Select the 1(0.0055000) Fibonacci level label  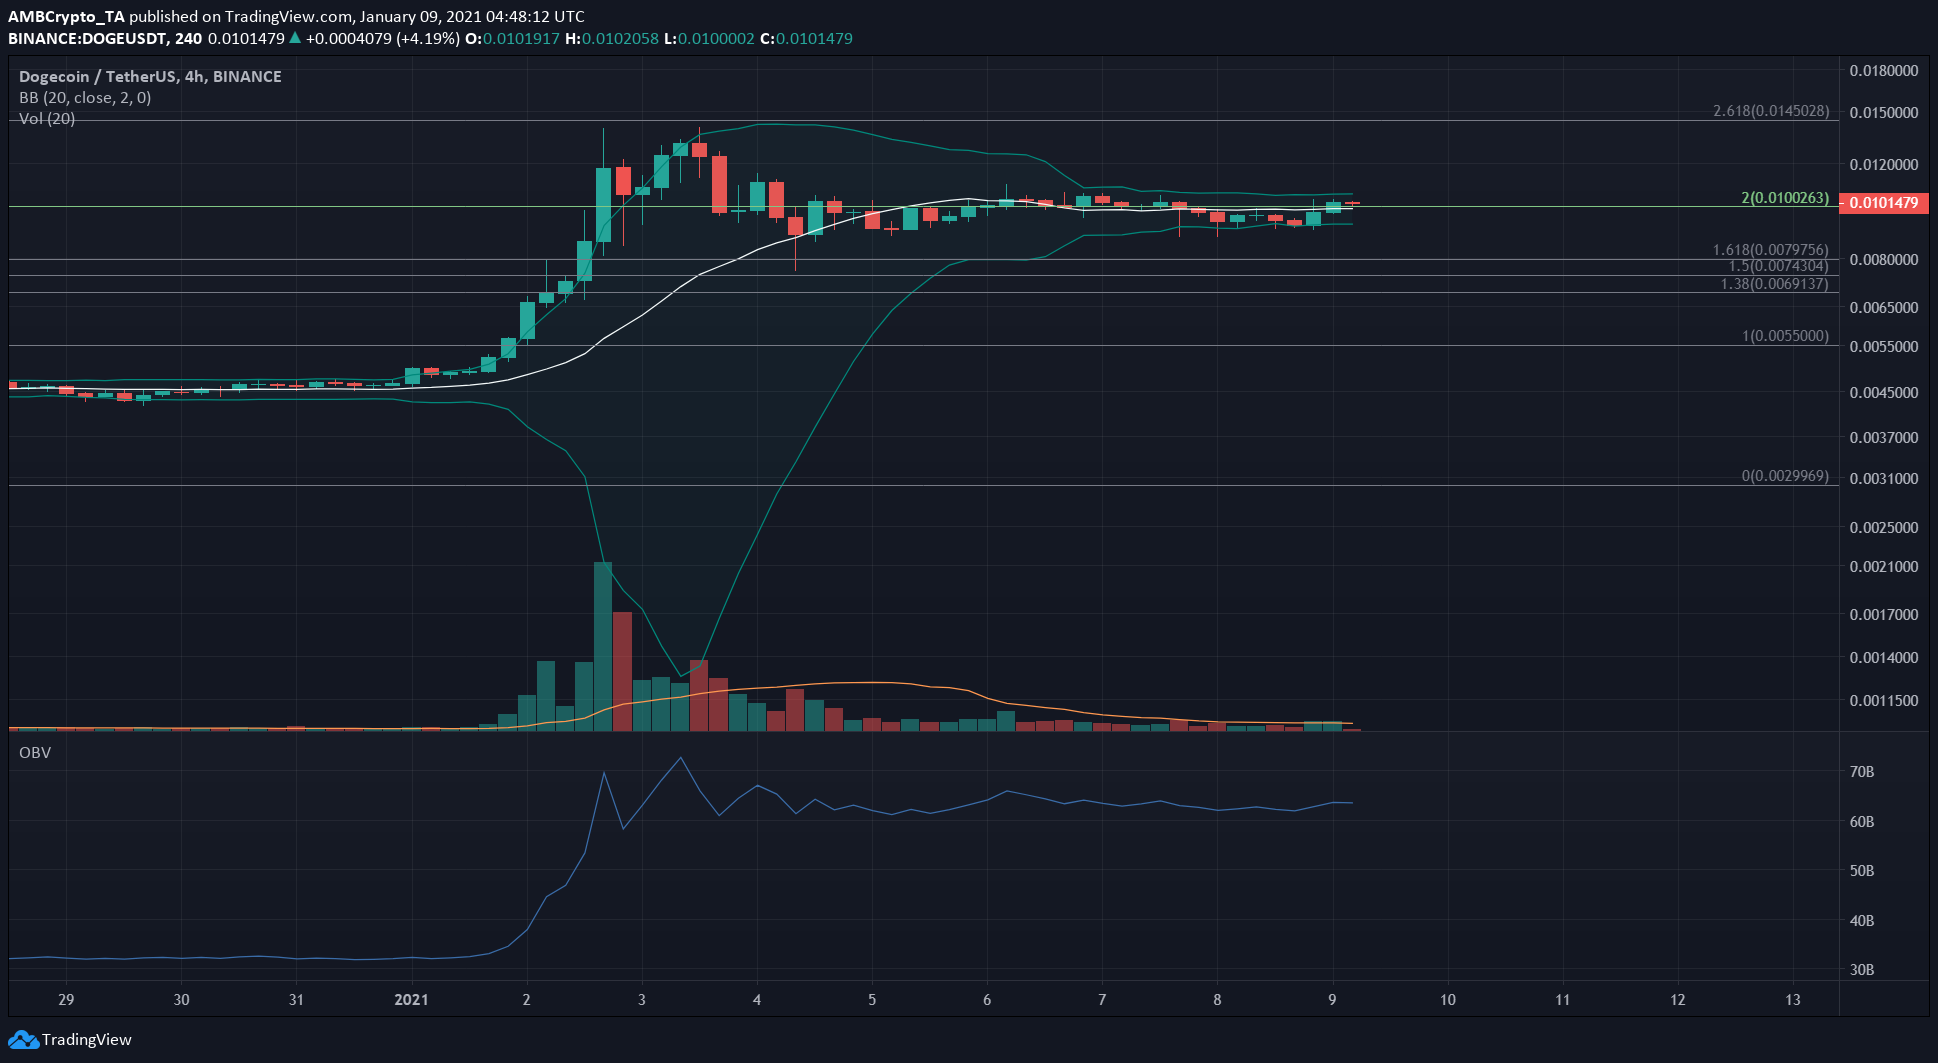(x=1785, y=336)
